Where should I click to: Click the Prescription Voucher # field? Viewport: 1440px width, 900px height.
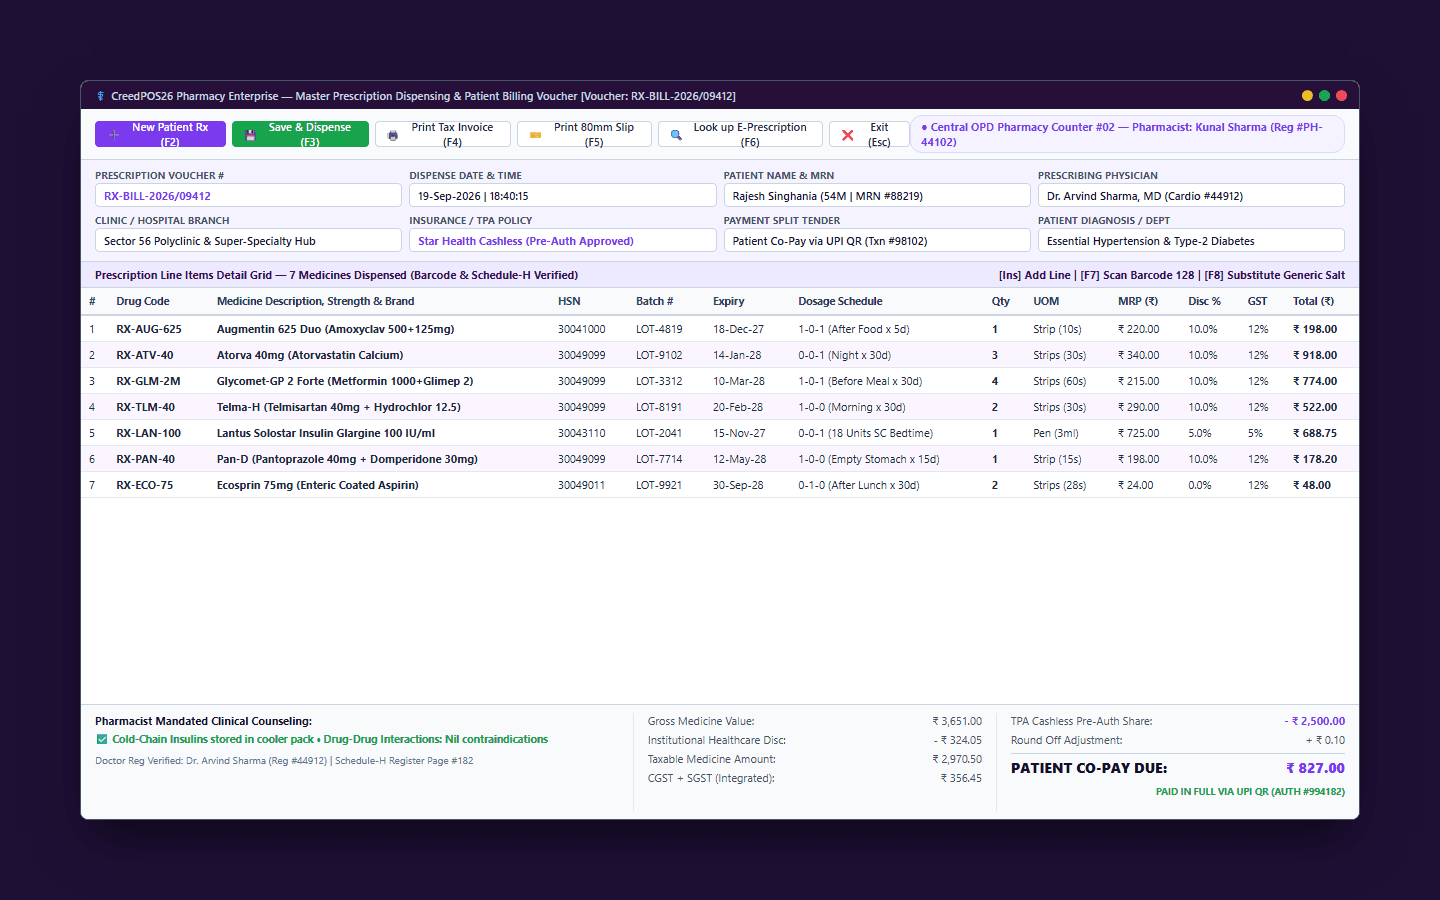click(248, 196)
